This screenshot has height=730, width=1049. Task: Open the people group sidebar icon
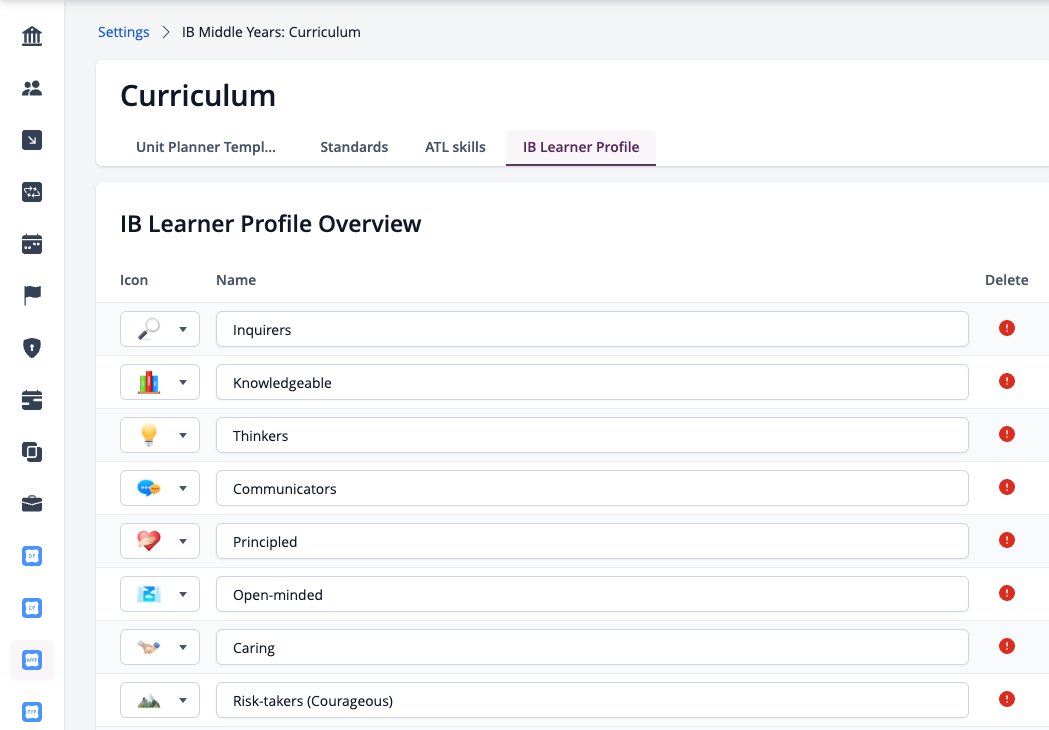(x=31, y=88)
